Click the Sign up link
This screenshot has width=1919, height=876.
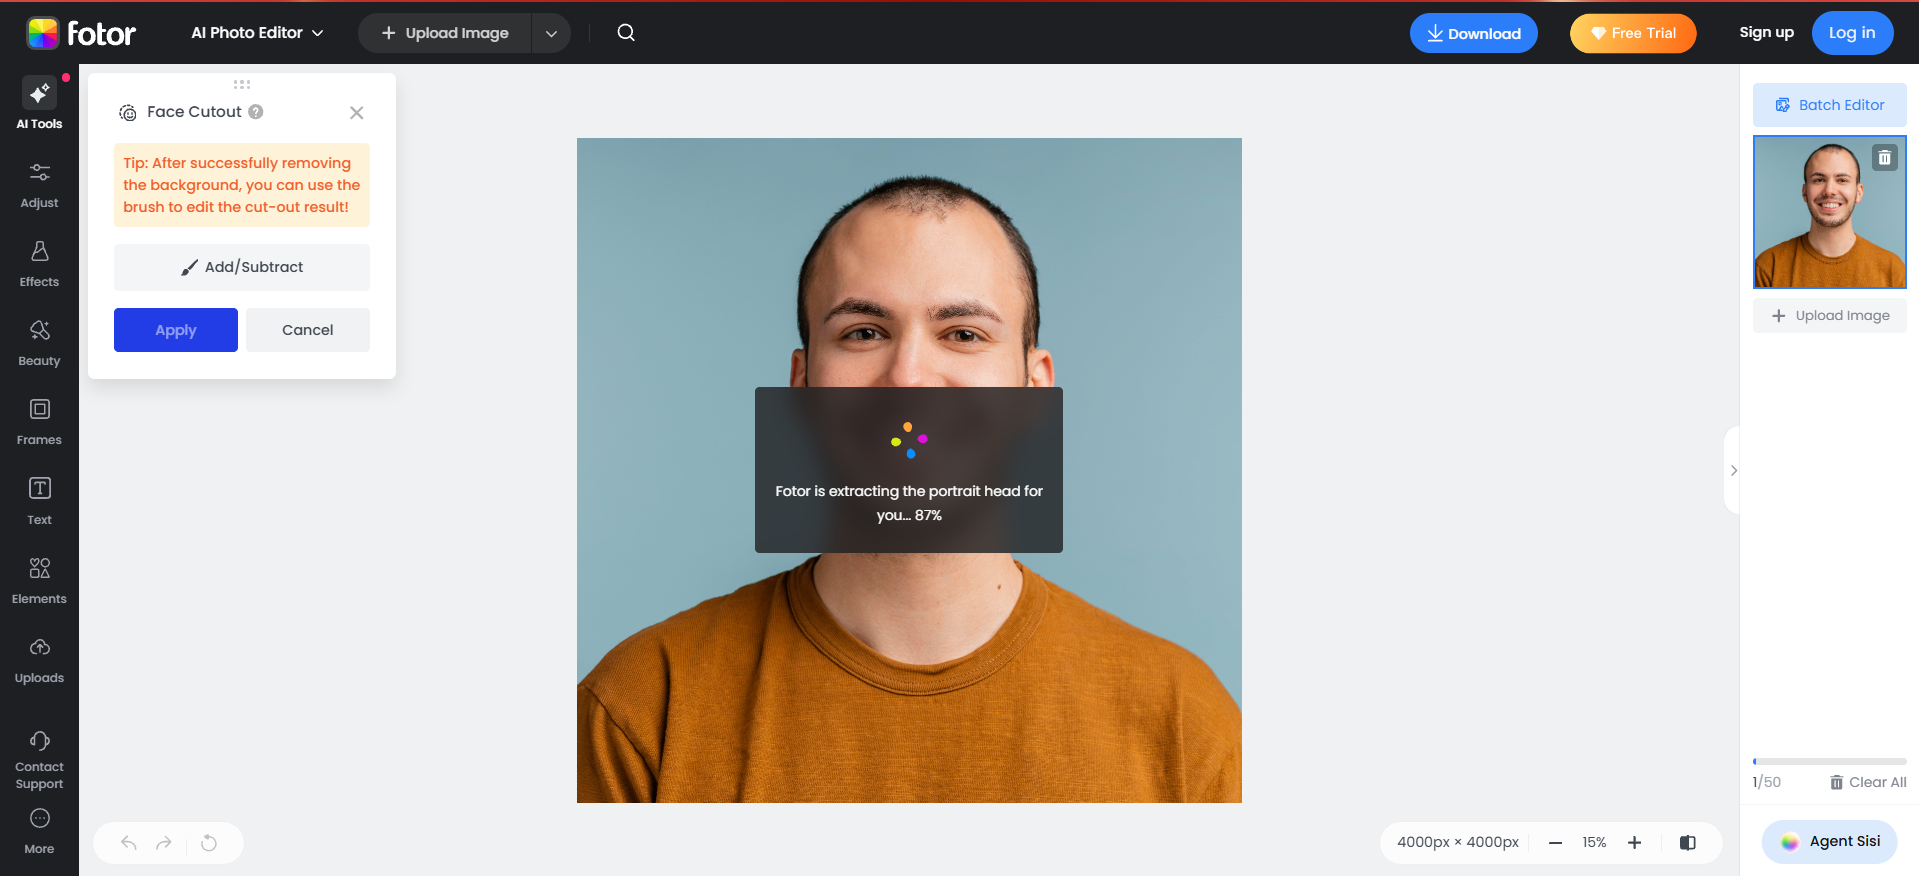coord(1766,32)
